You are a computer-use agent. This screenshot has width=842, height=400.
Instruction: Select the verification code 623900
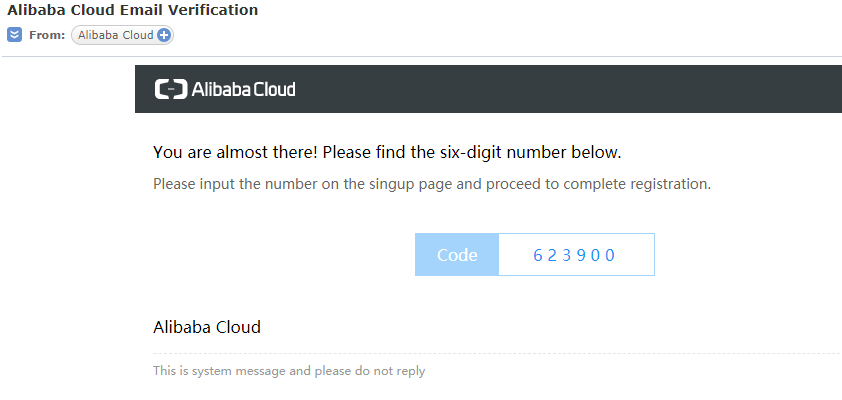tap(574, 255)
